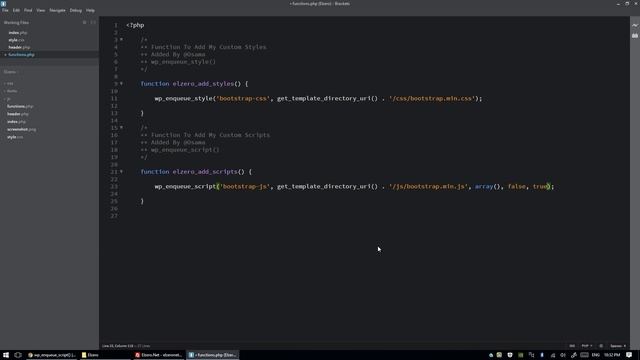Select index.php in Working Files
This screenshot has height=360, width=640.
(x=18, y=33)
